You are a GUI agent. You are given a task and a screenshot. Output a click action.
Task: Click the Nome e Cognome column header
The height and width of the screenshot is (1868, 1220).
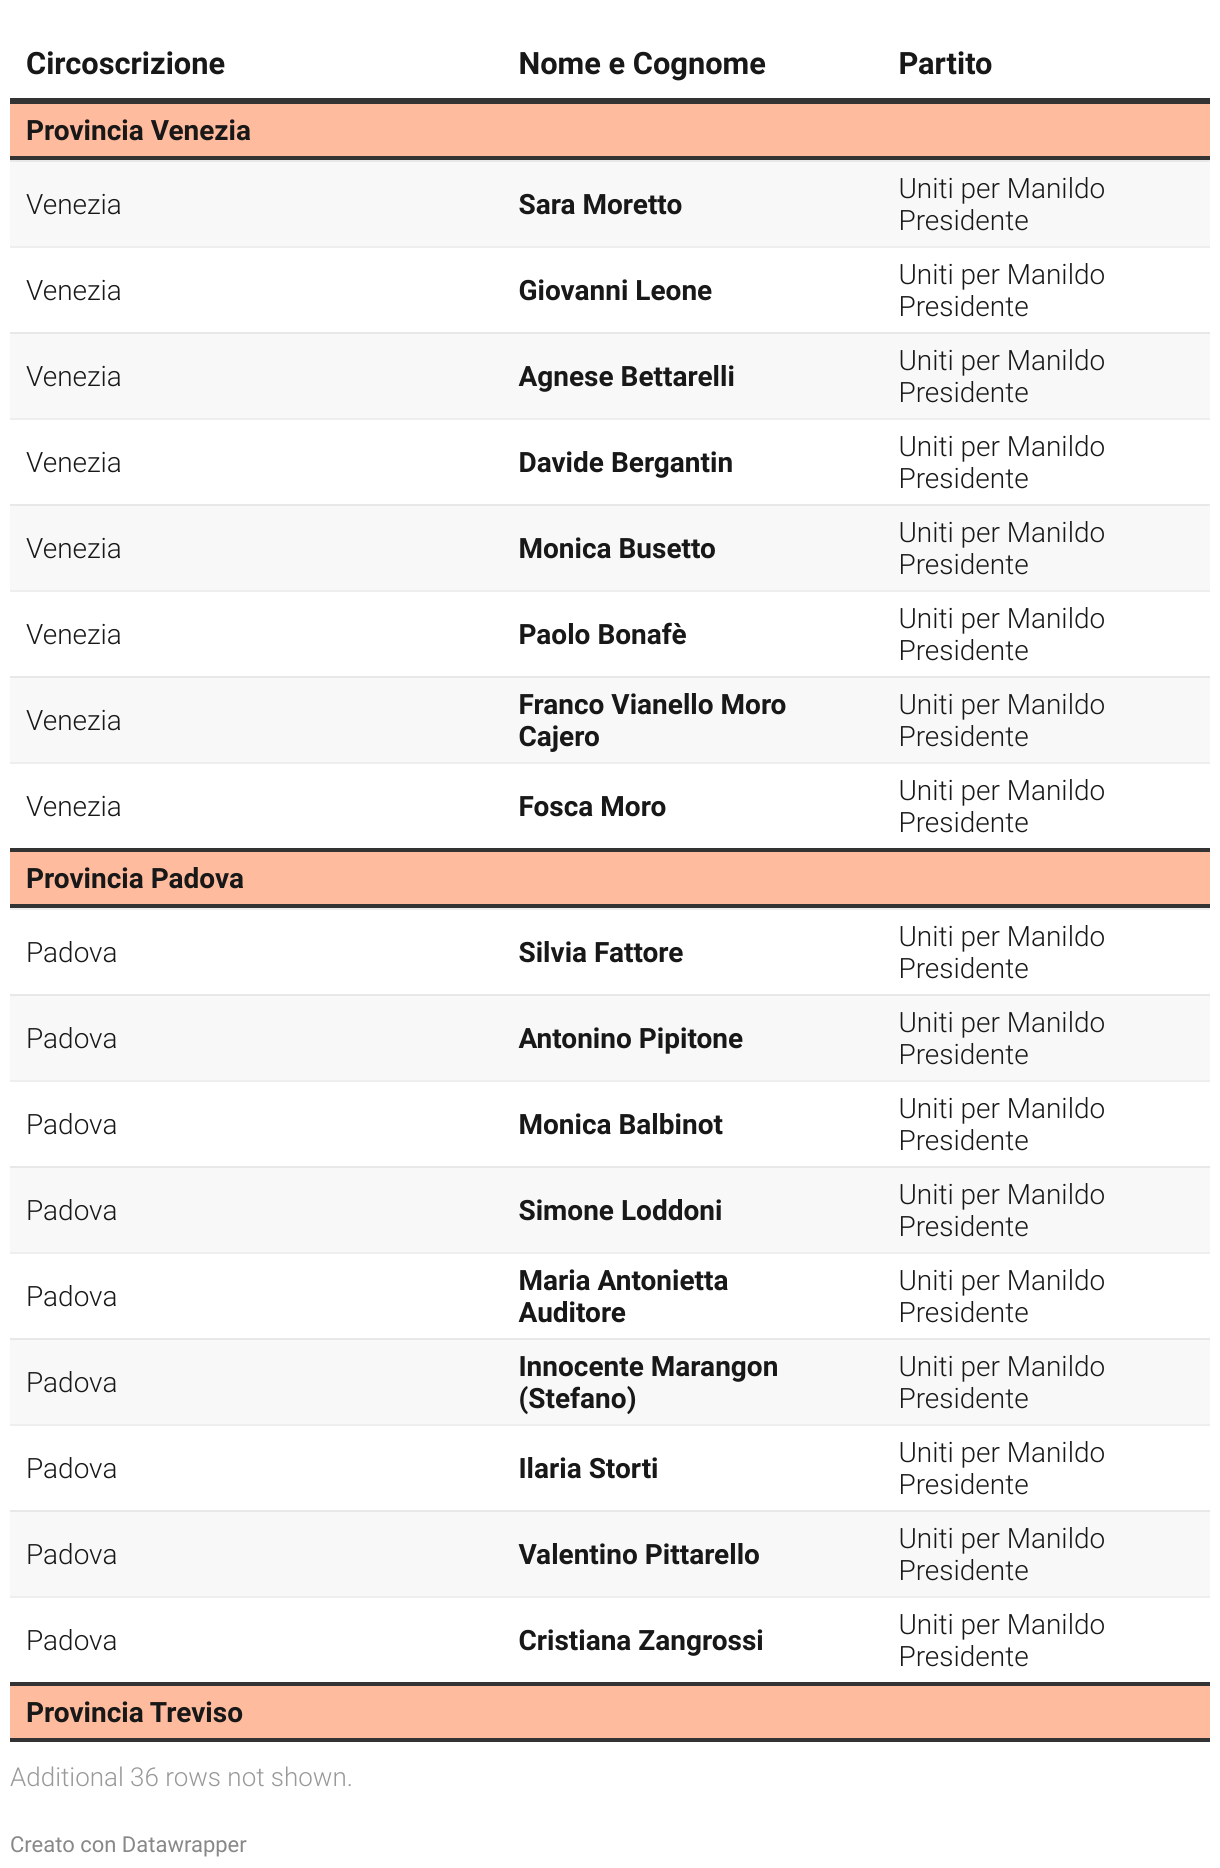click(x=641, y=64)
